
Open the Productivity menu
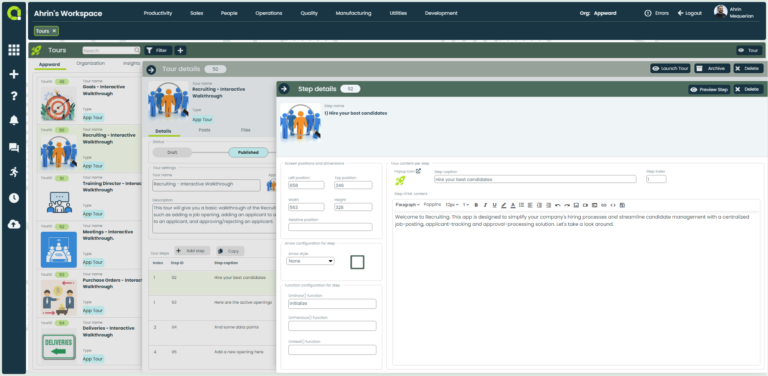(158, 13)
